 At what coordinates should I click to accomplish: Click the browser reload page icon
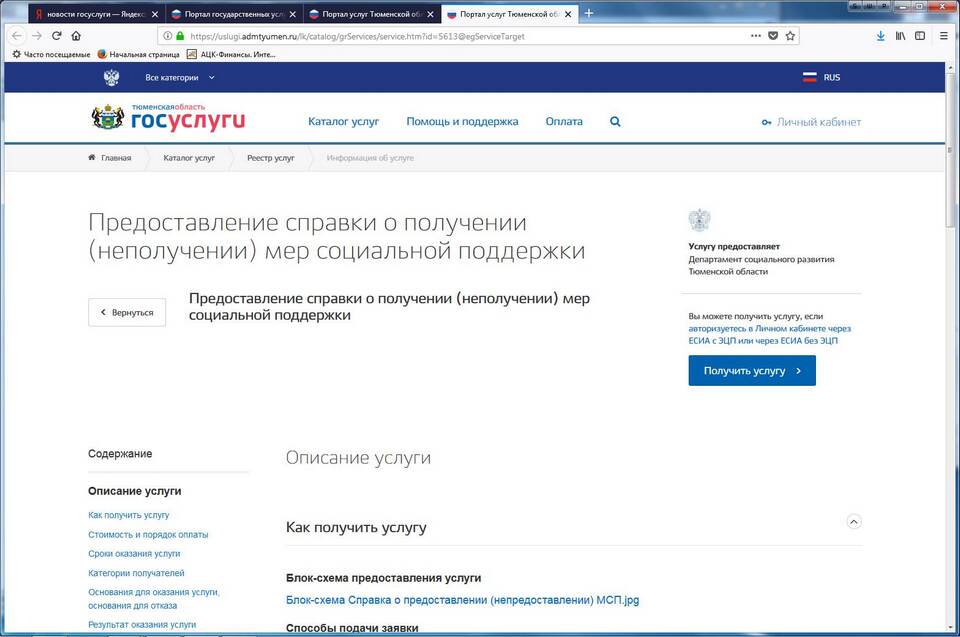coord(57,35)
